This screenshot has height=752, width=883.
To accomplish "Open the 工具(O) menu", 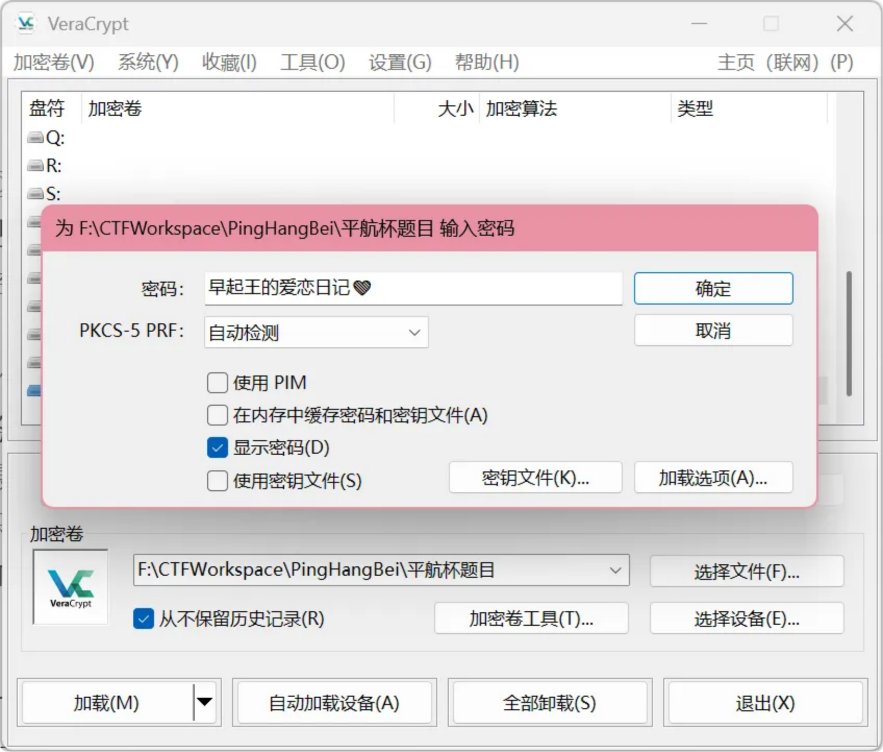I will 313,62.
